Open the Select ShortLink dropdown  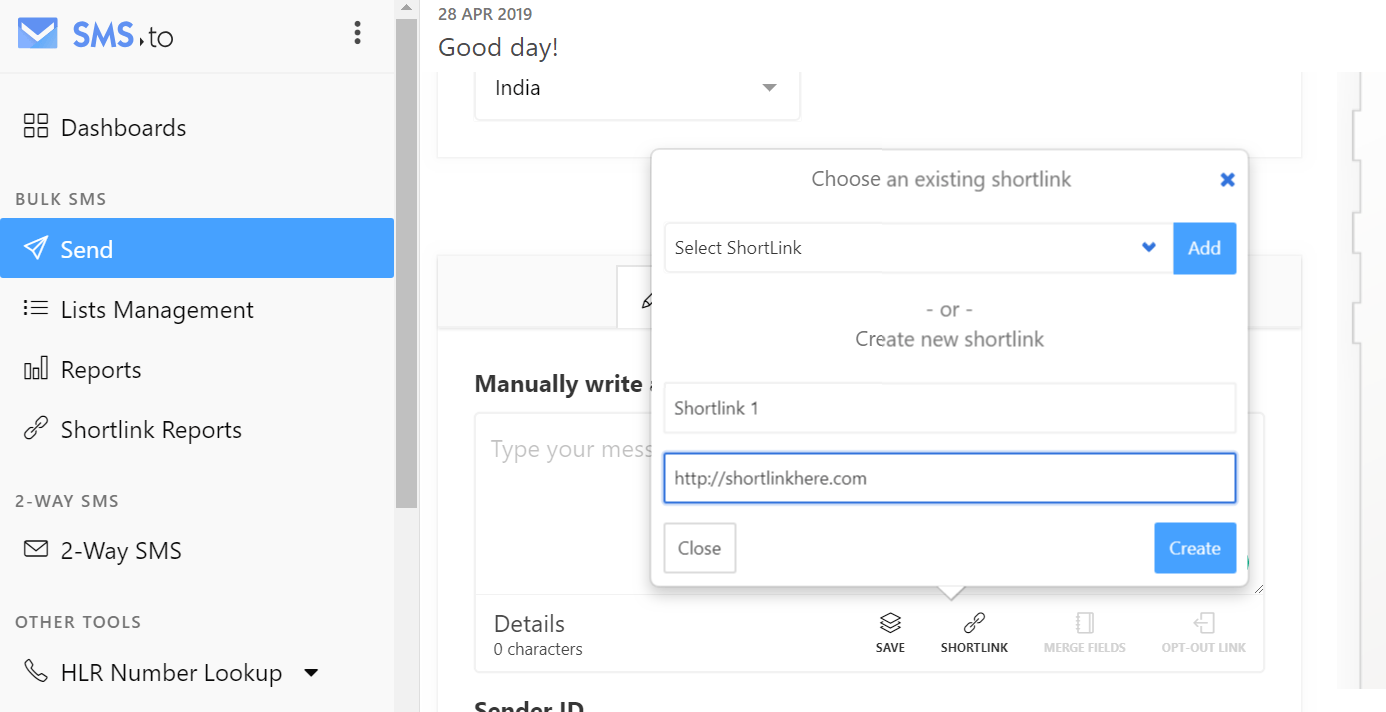coord(918,248)
